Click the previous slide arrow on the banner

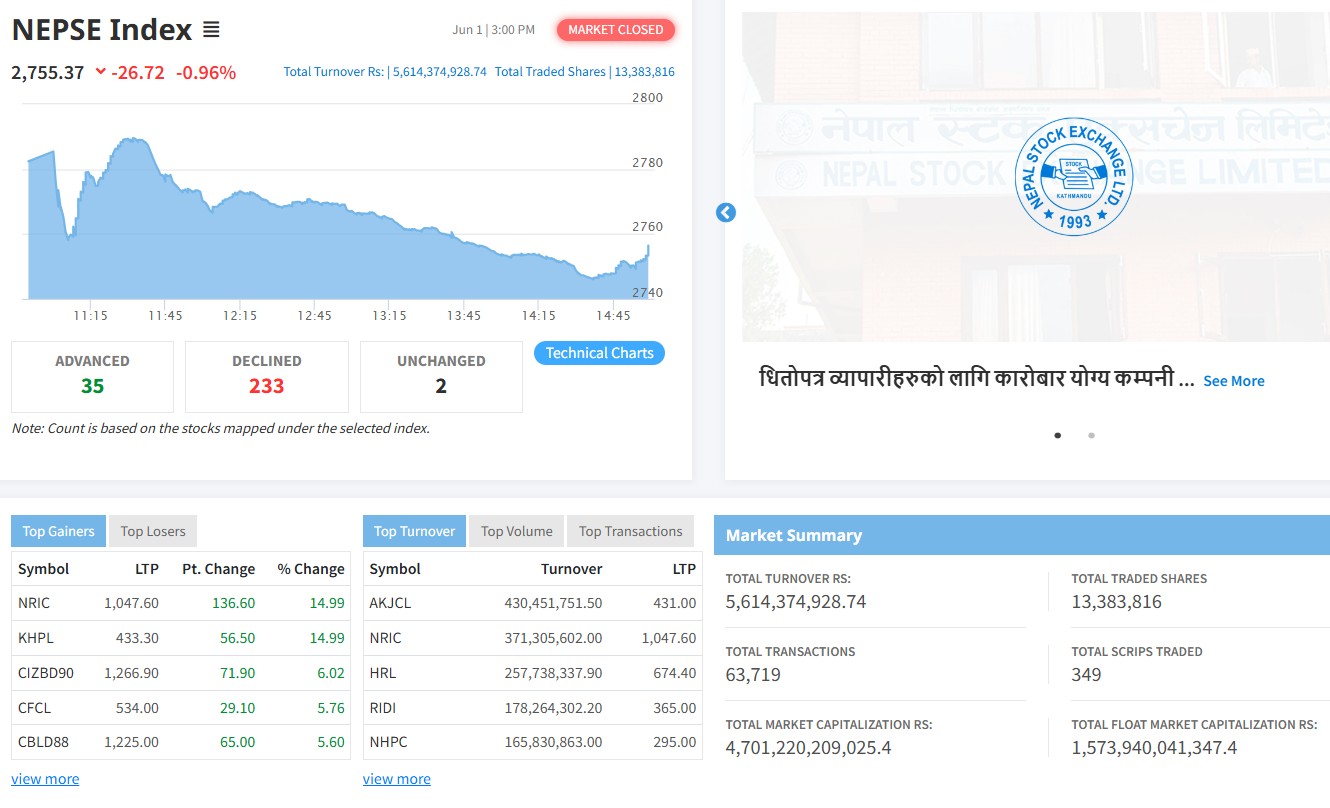click(726, 213)
